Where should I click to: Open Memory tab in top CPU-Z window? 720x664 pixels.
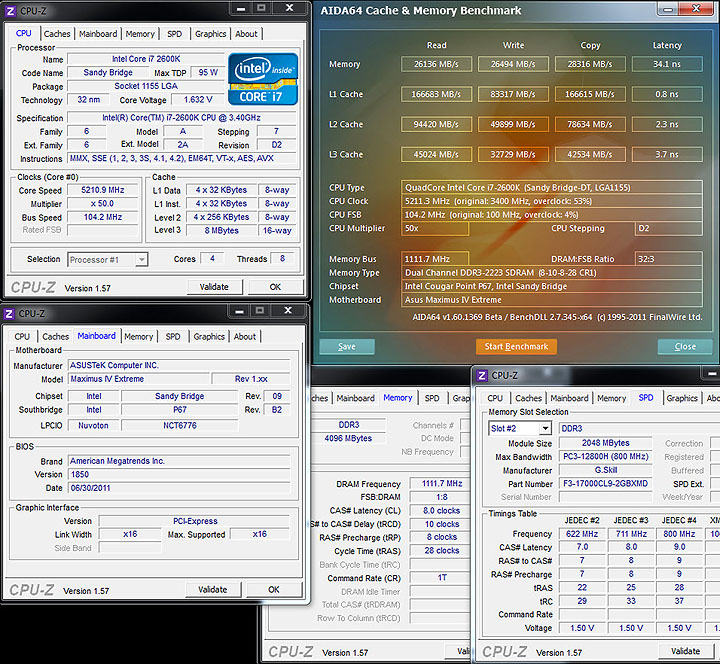click(x=140, y=34)
